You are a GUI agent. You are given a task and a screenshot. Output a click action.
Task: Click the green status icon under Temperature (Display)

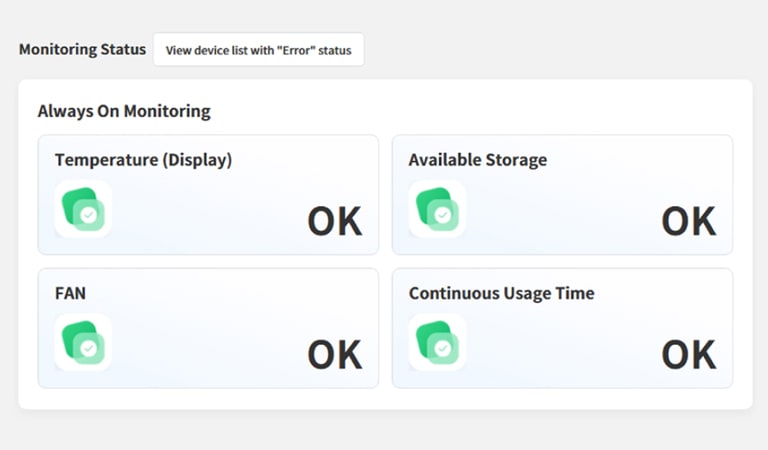tap(83, 208)
